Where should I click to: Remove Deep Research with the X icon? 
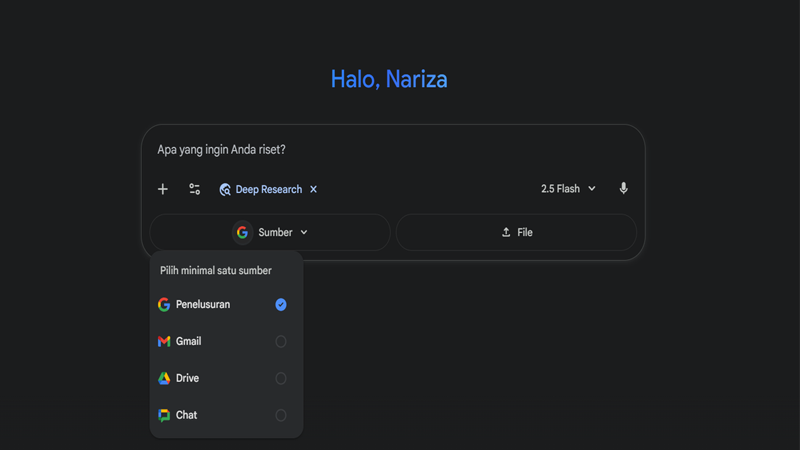pyautogui.click(x=313, y=189)
